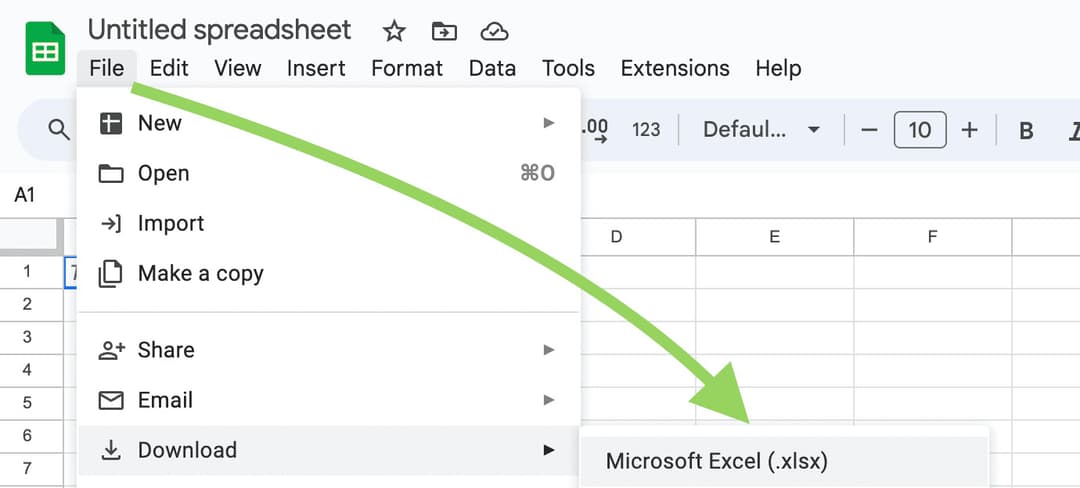Toggle bold formatting
This screenshot has height=488, width=1080.
(1026, 130)
